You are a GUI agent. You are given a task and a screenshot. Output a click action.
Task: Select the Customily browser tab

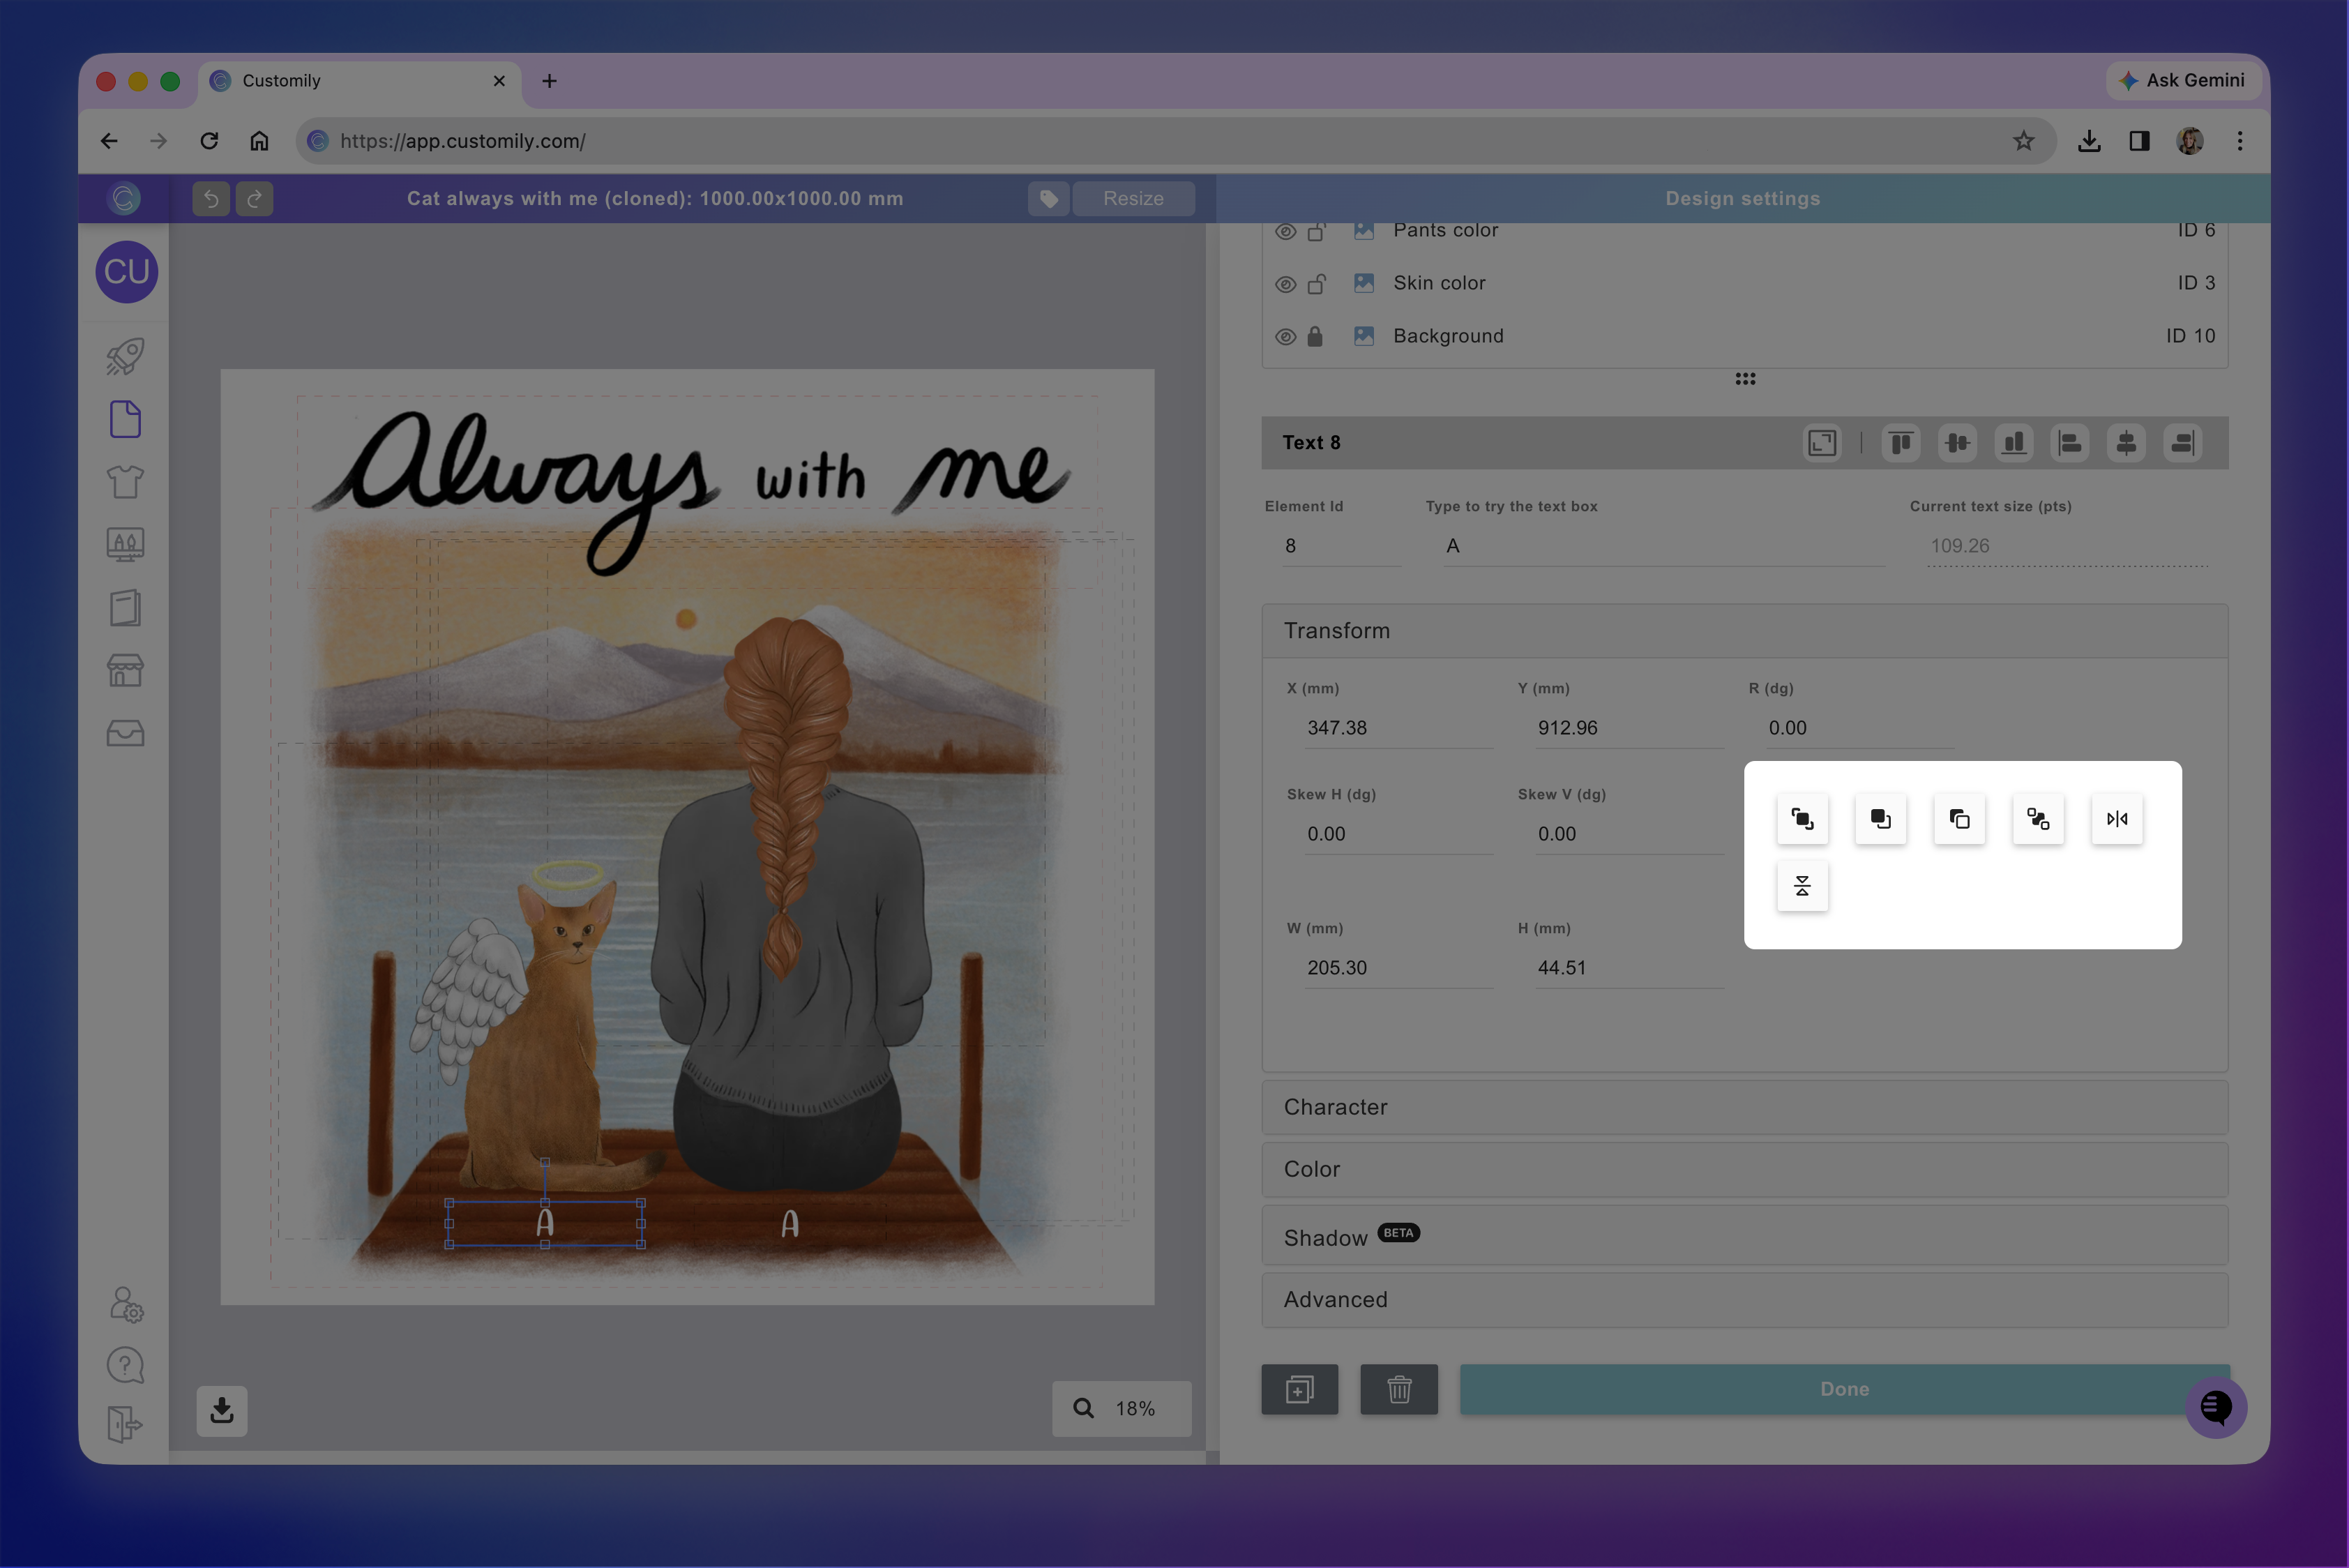pyautogui.click(x=360, y=81)
